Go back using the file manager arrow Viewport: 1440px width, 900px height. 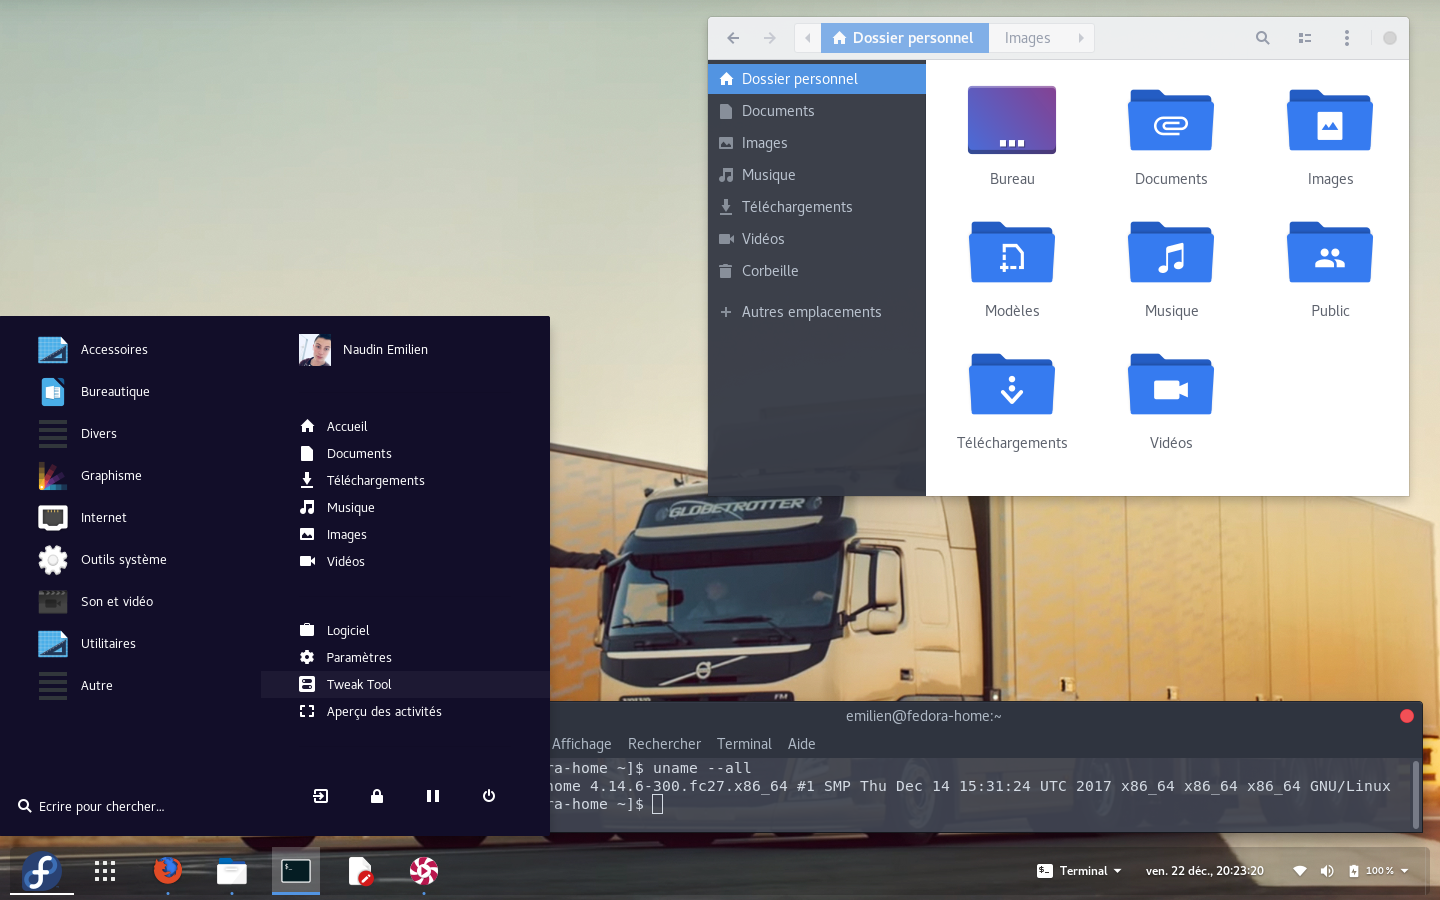(x=733, y=38)
